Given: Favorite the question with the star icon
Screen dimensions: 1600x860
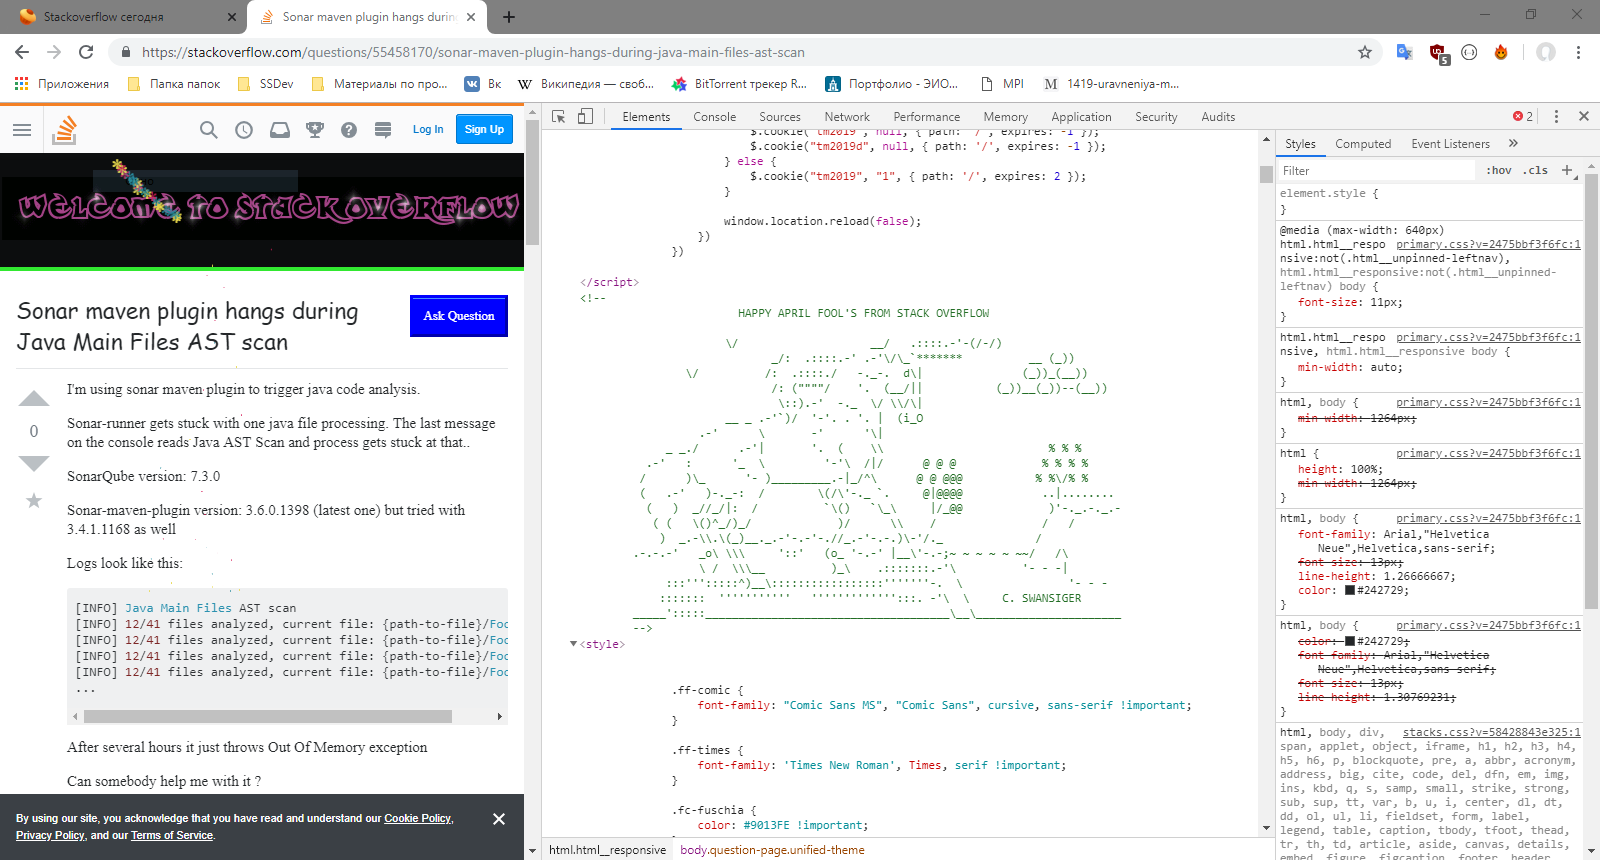Looking at the screenshot, I should (34, 500).
